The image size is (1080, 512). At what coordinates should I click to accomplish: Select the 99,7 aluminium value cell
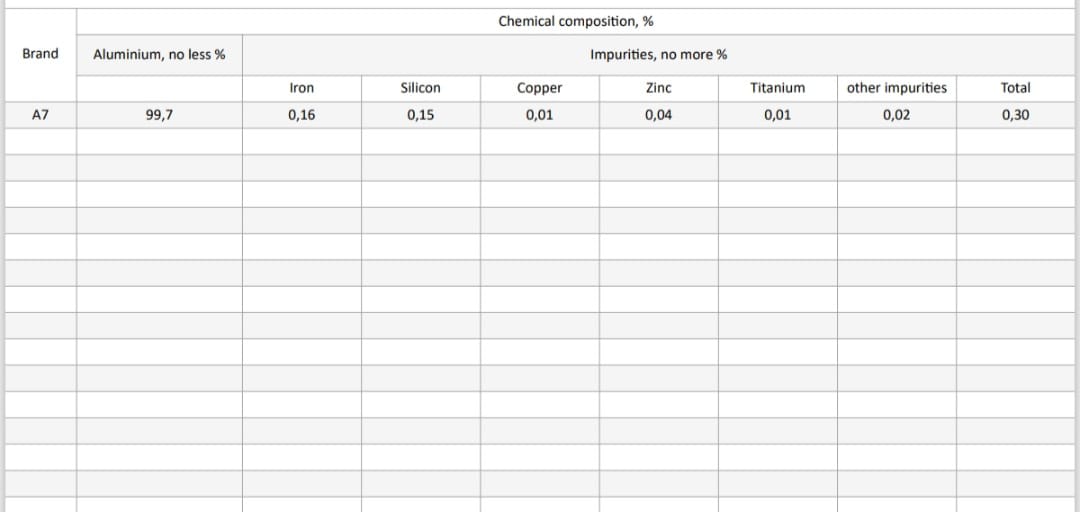(x=159, y=115)
